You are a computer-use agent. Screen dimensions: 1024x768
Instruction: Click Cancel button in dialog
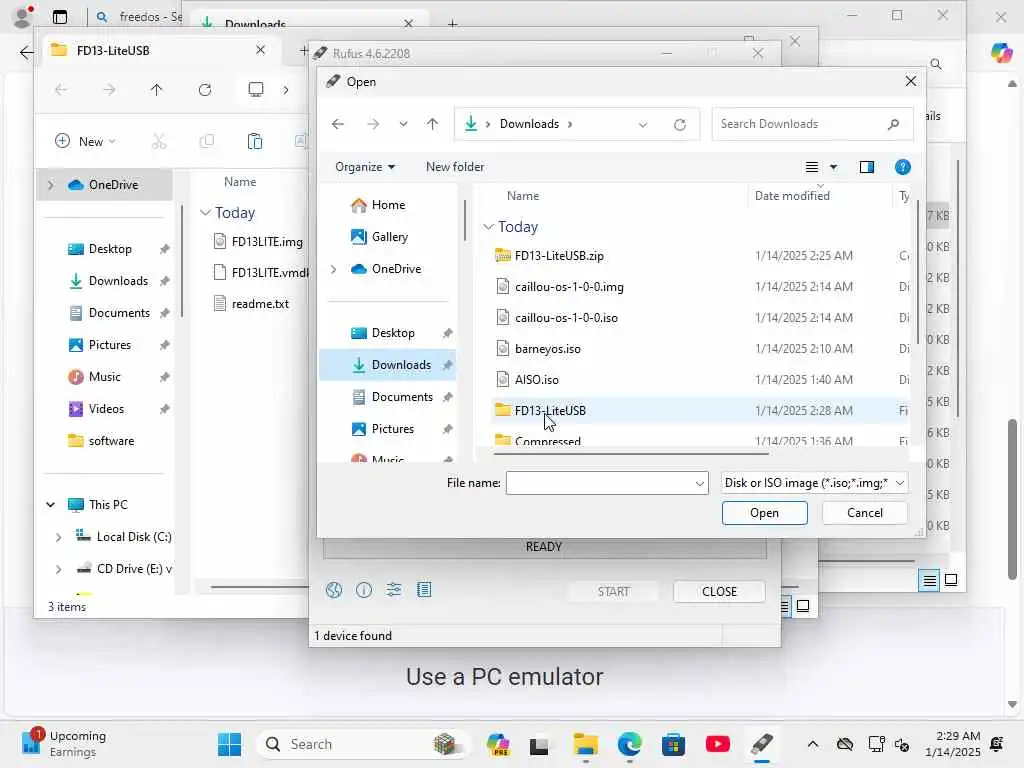coord(865,513)
